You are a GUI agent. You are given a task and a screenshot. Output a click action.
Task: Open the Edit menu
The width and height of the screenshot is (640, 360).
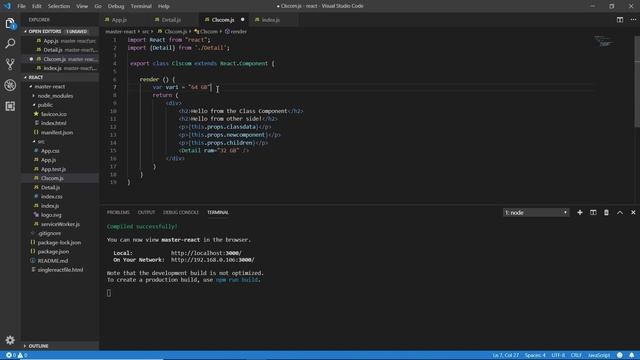coord(37,6)
